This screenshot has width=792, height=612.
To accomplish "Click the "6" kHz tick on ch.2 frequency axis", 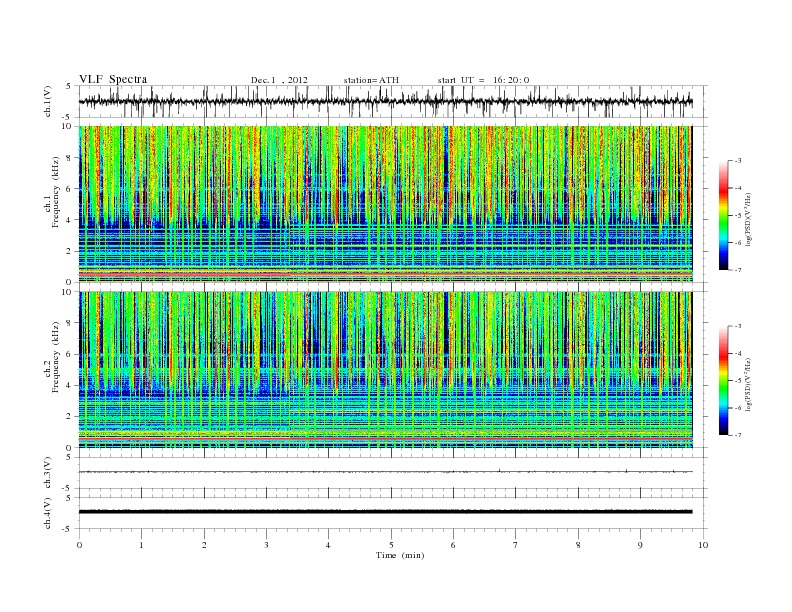I will [x=70, y=354].
